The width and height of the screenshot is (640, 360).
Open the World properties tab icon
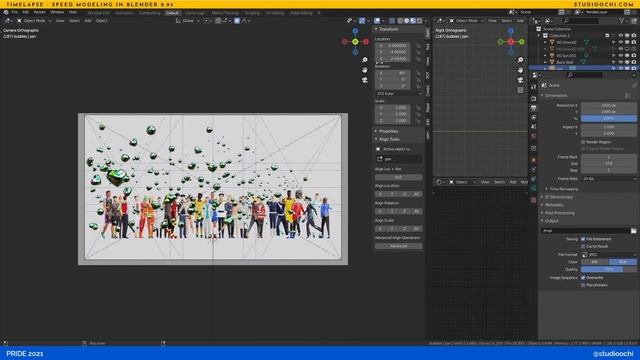pyautogui.click(x=533, y=136)
